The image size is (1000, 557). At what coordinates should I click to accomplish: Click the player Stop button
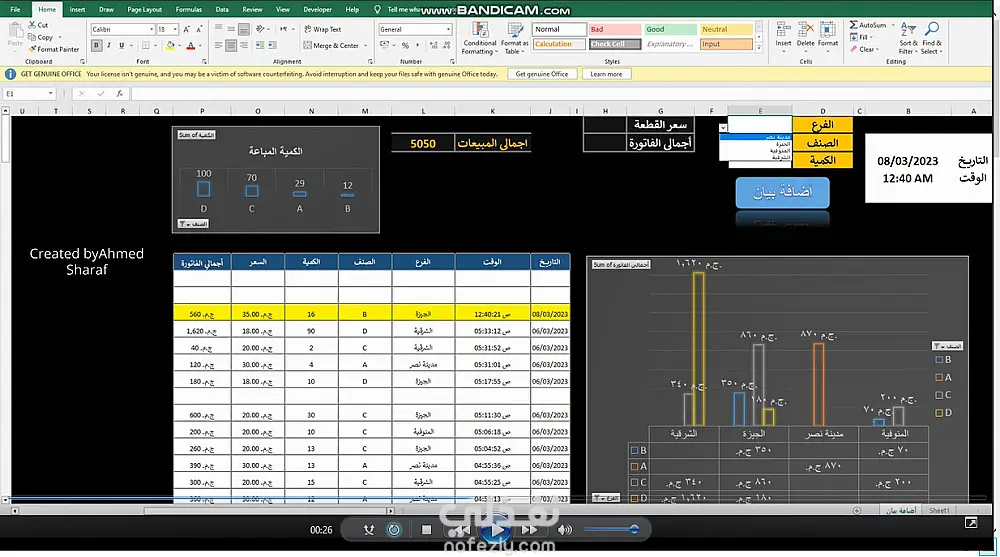point(427,530)
